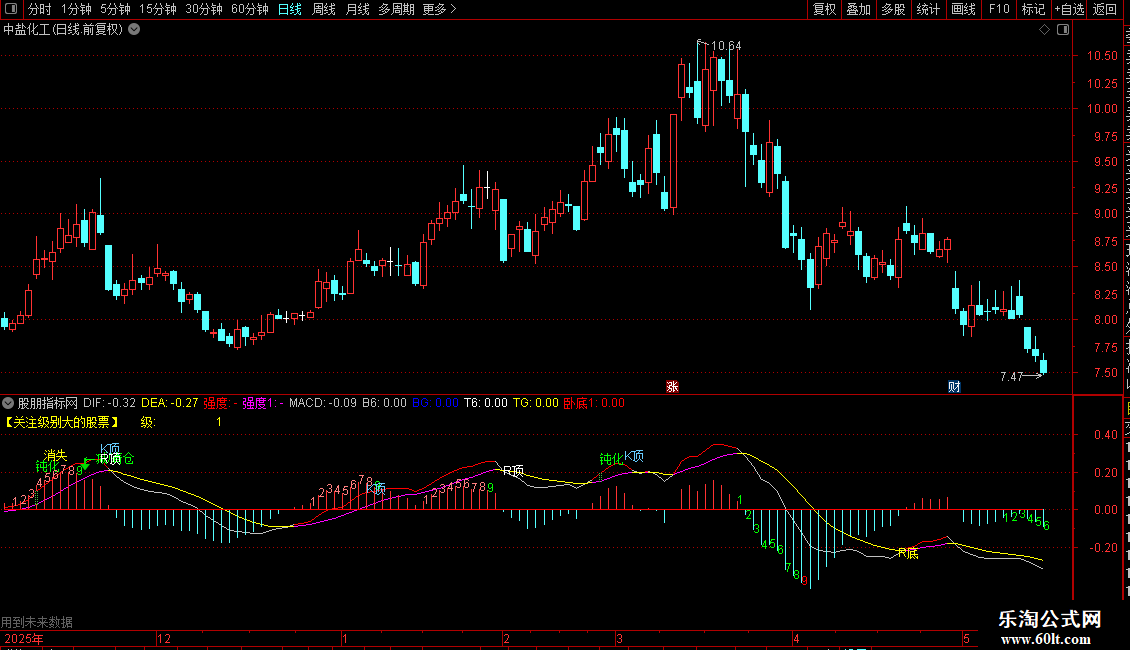Open the 股朋指标网 indicator dropdown
Viewport: 1130px width, 650px height.
(x=8, y=403)
